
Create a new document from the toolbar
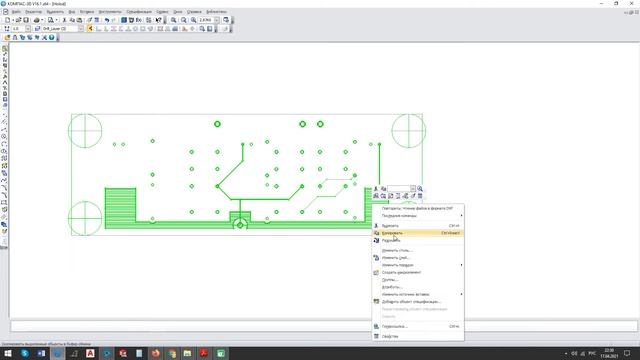click(7, 20)
